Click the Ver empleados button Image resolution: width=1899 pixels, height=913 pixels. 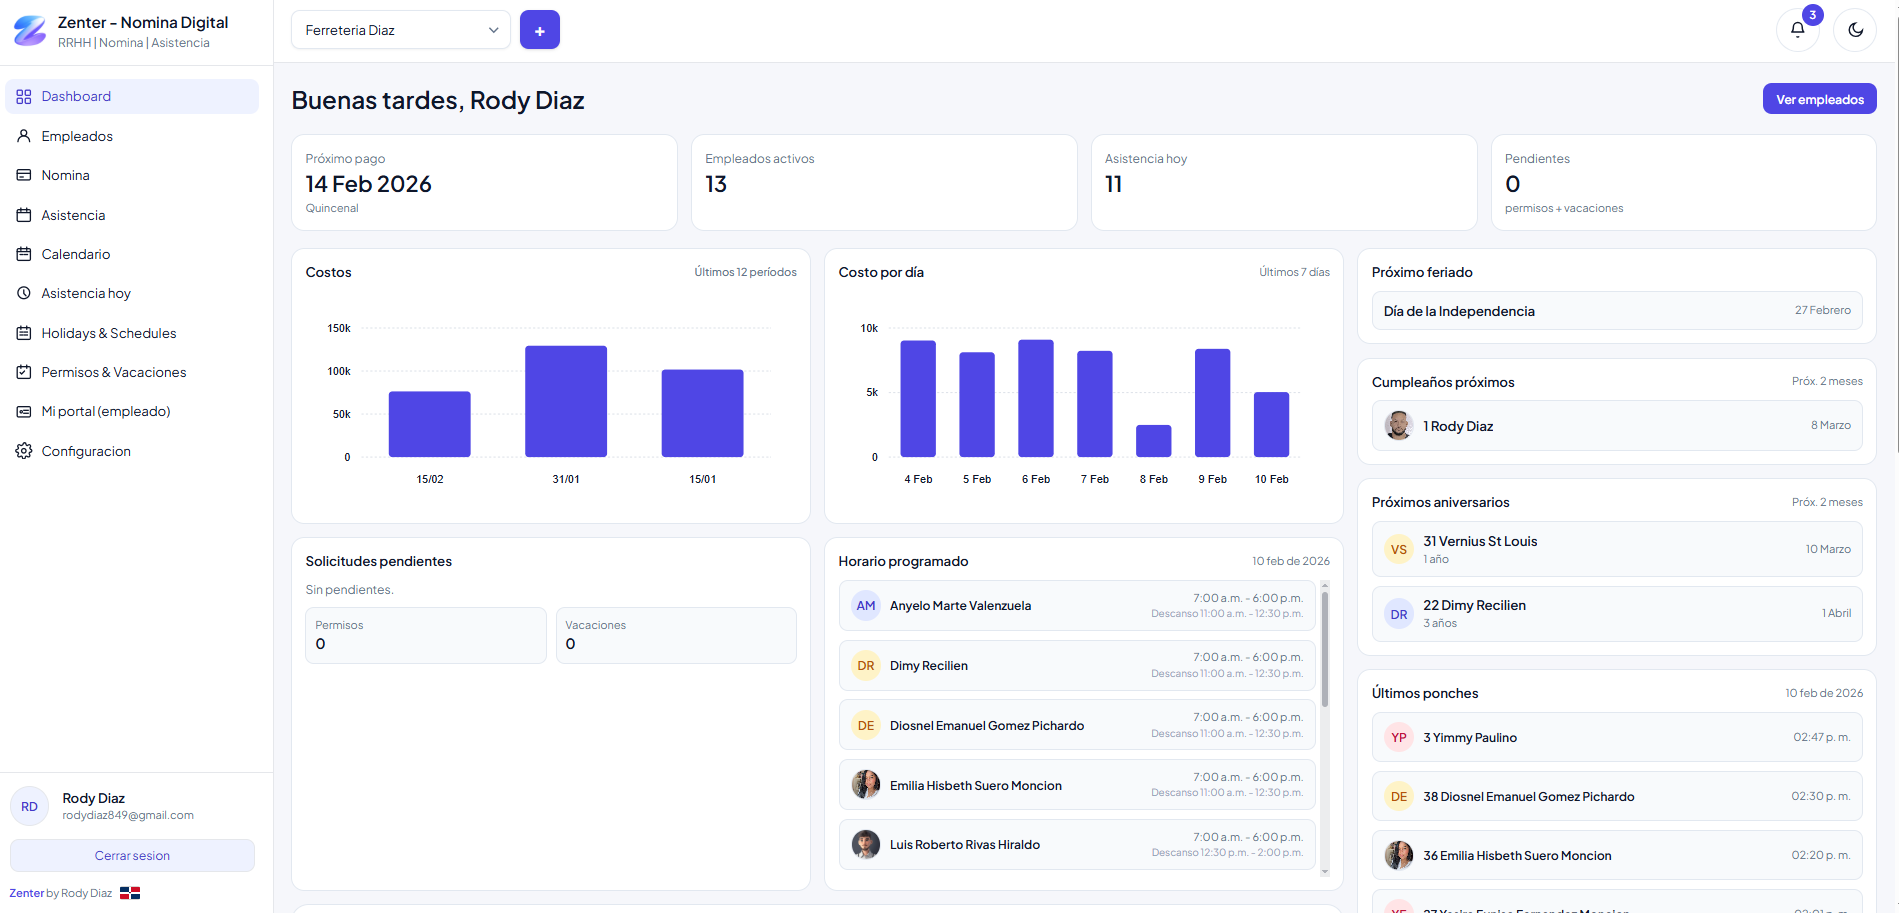pyautogui.click(x=1819, y=99)
